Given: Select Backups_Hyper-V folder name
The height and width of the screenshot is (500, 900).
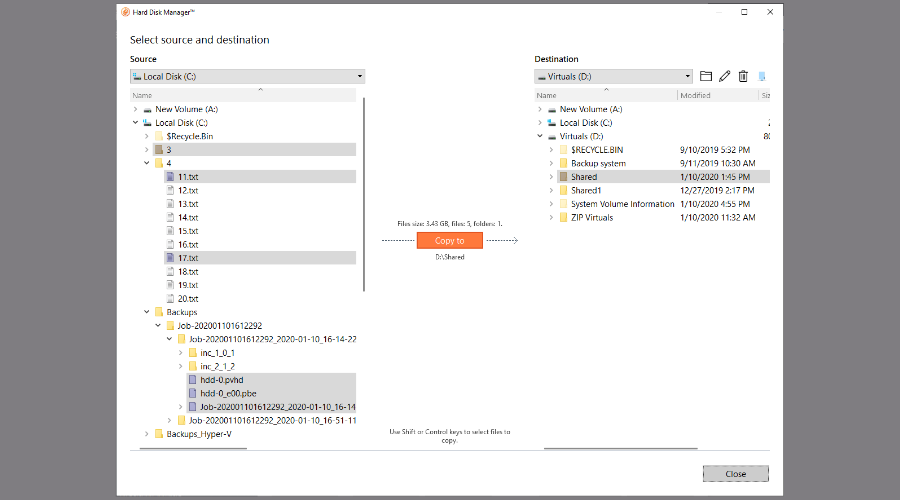Looking at the screenshot, I should pyautogui.click(x=199, y=434).
